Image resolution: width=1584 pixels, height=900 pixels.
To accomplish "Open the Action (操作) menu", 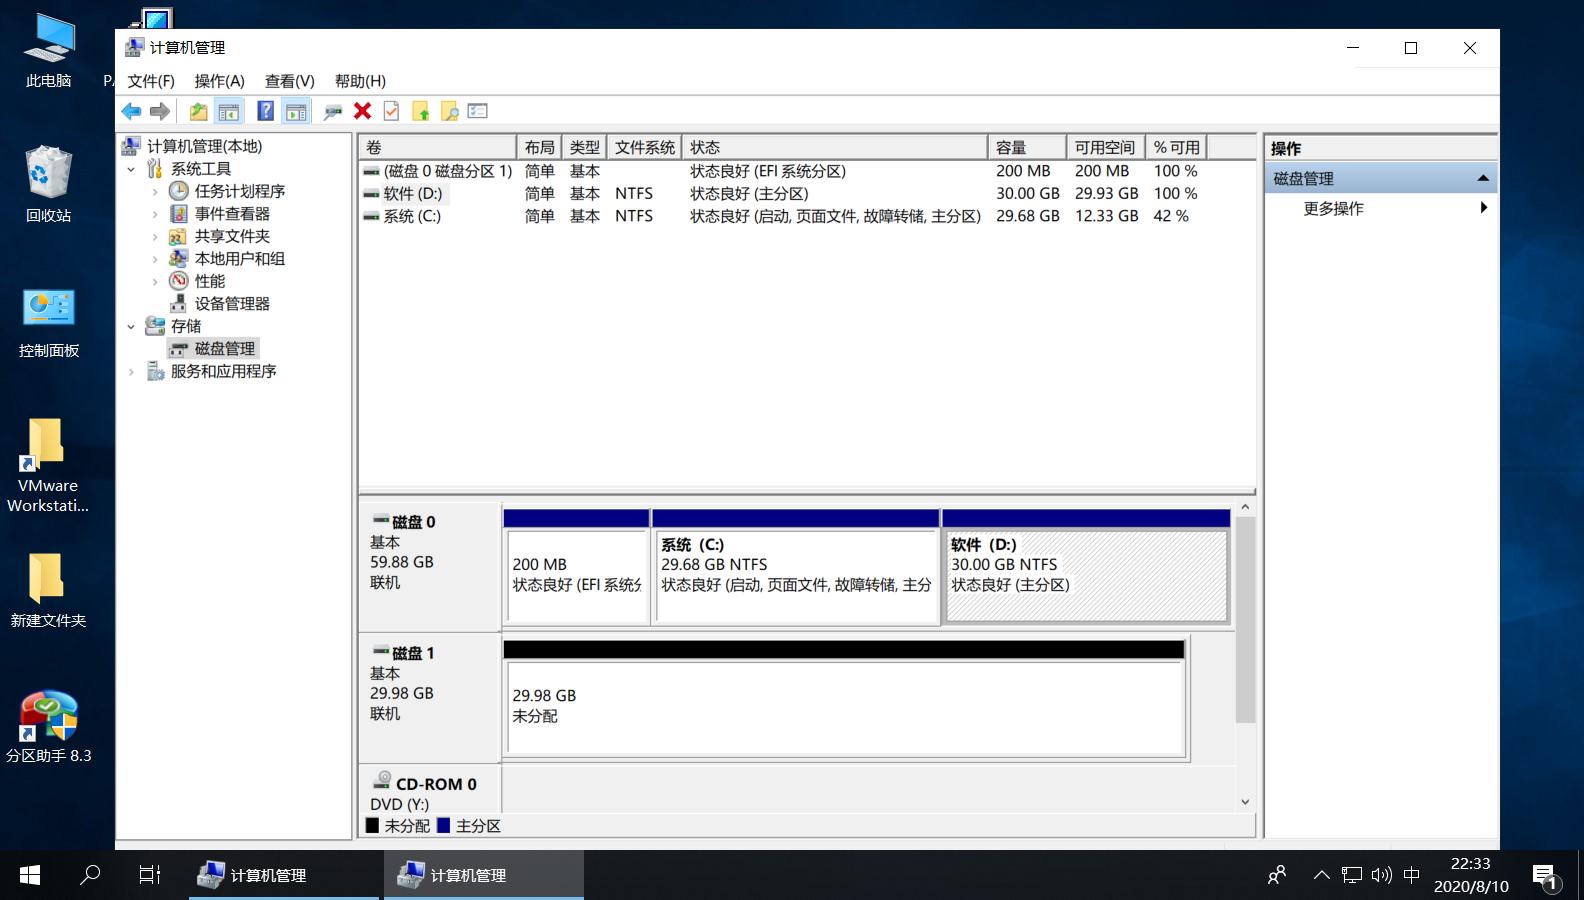I will [x=219, y=81].
